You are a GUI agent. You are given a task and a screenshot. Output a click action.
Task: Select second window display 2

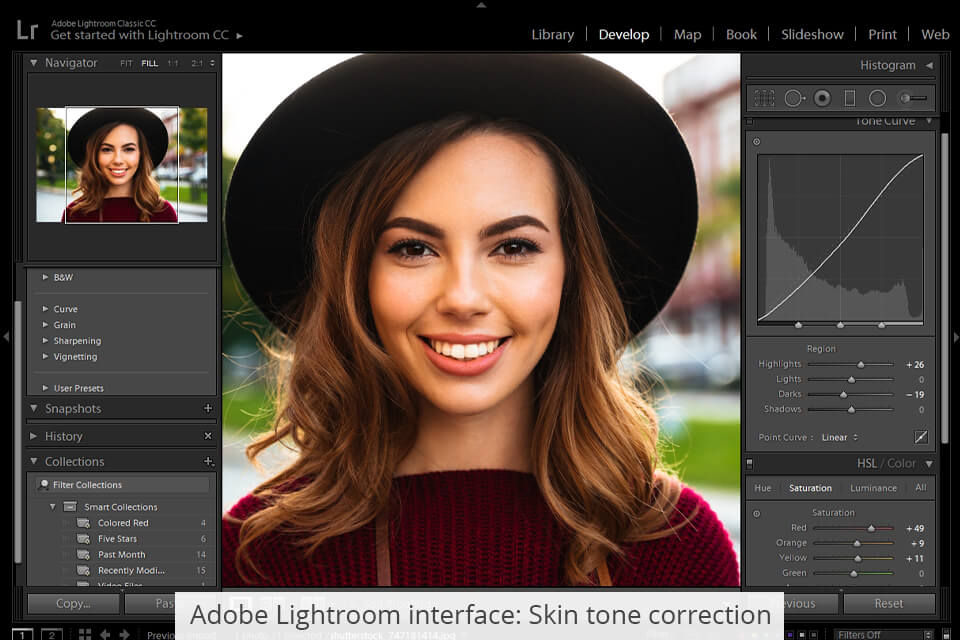[x=51, y=634]
